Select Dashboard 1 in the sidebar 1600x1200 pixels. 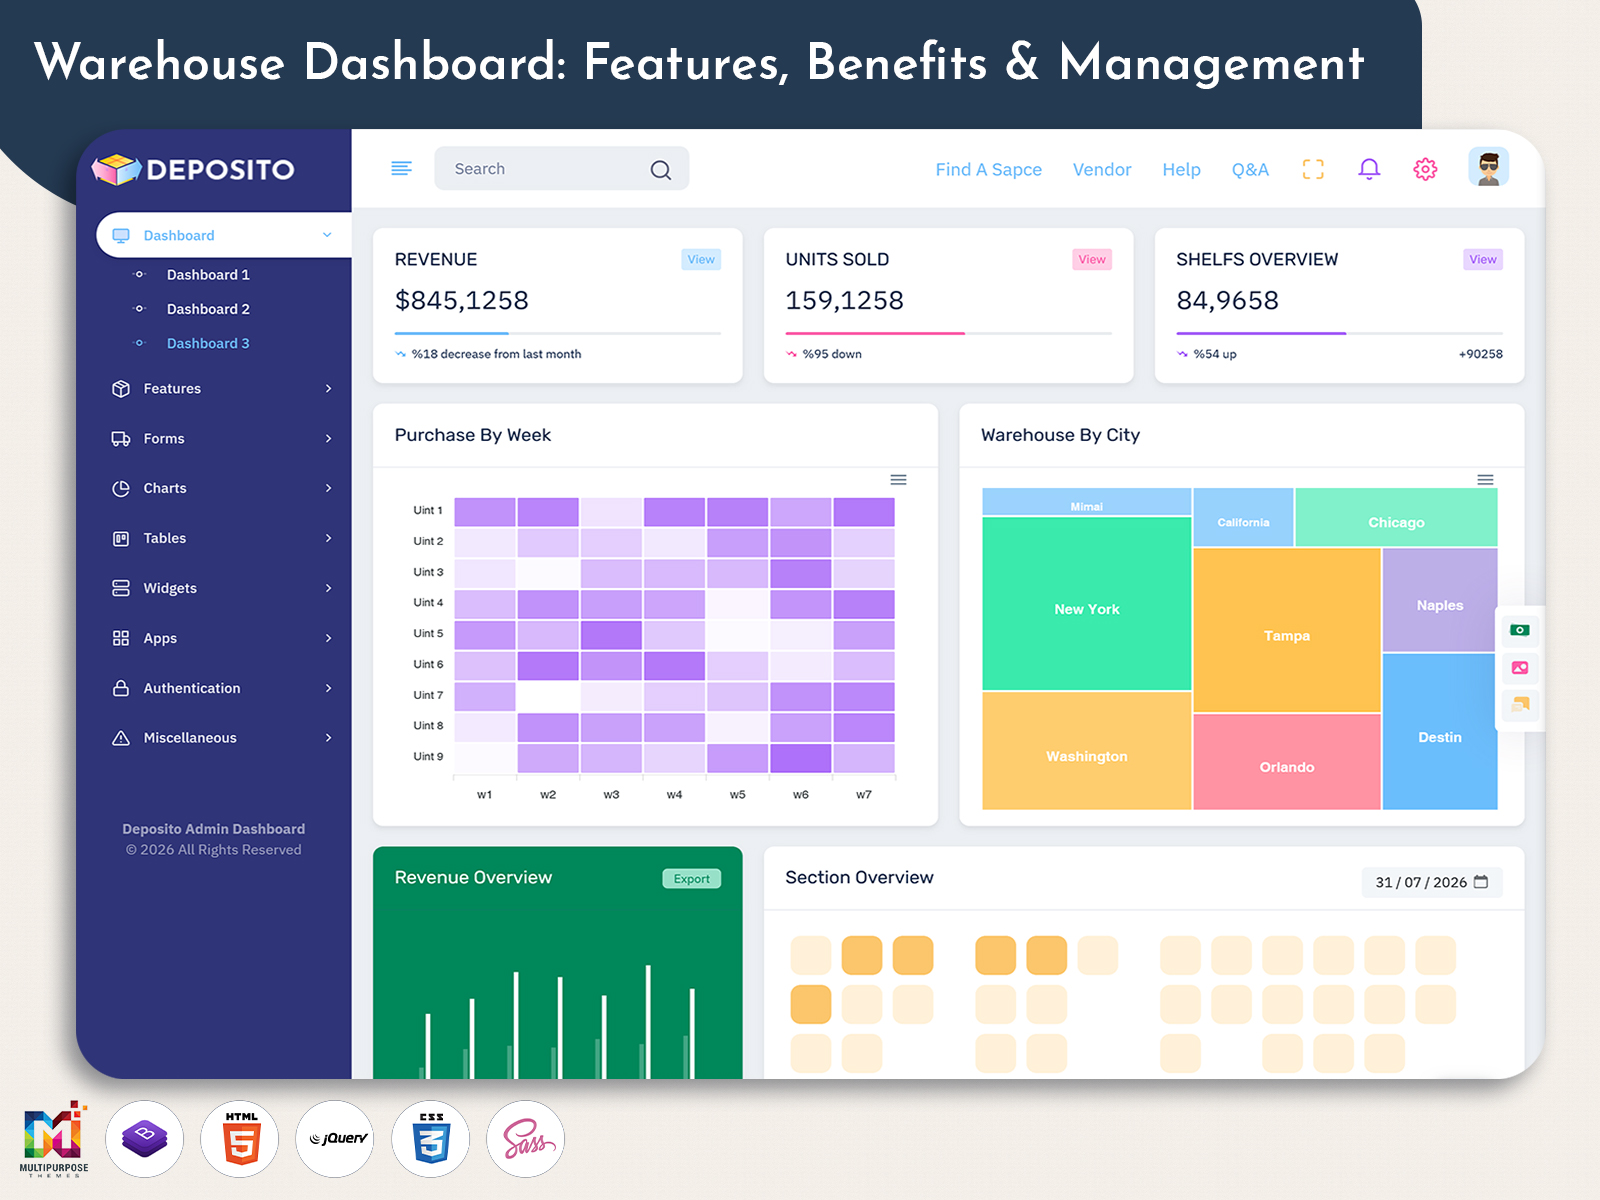[x=208, y=275]
